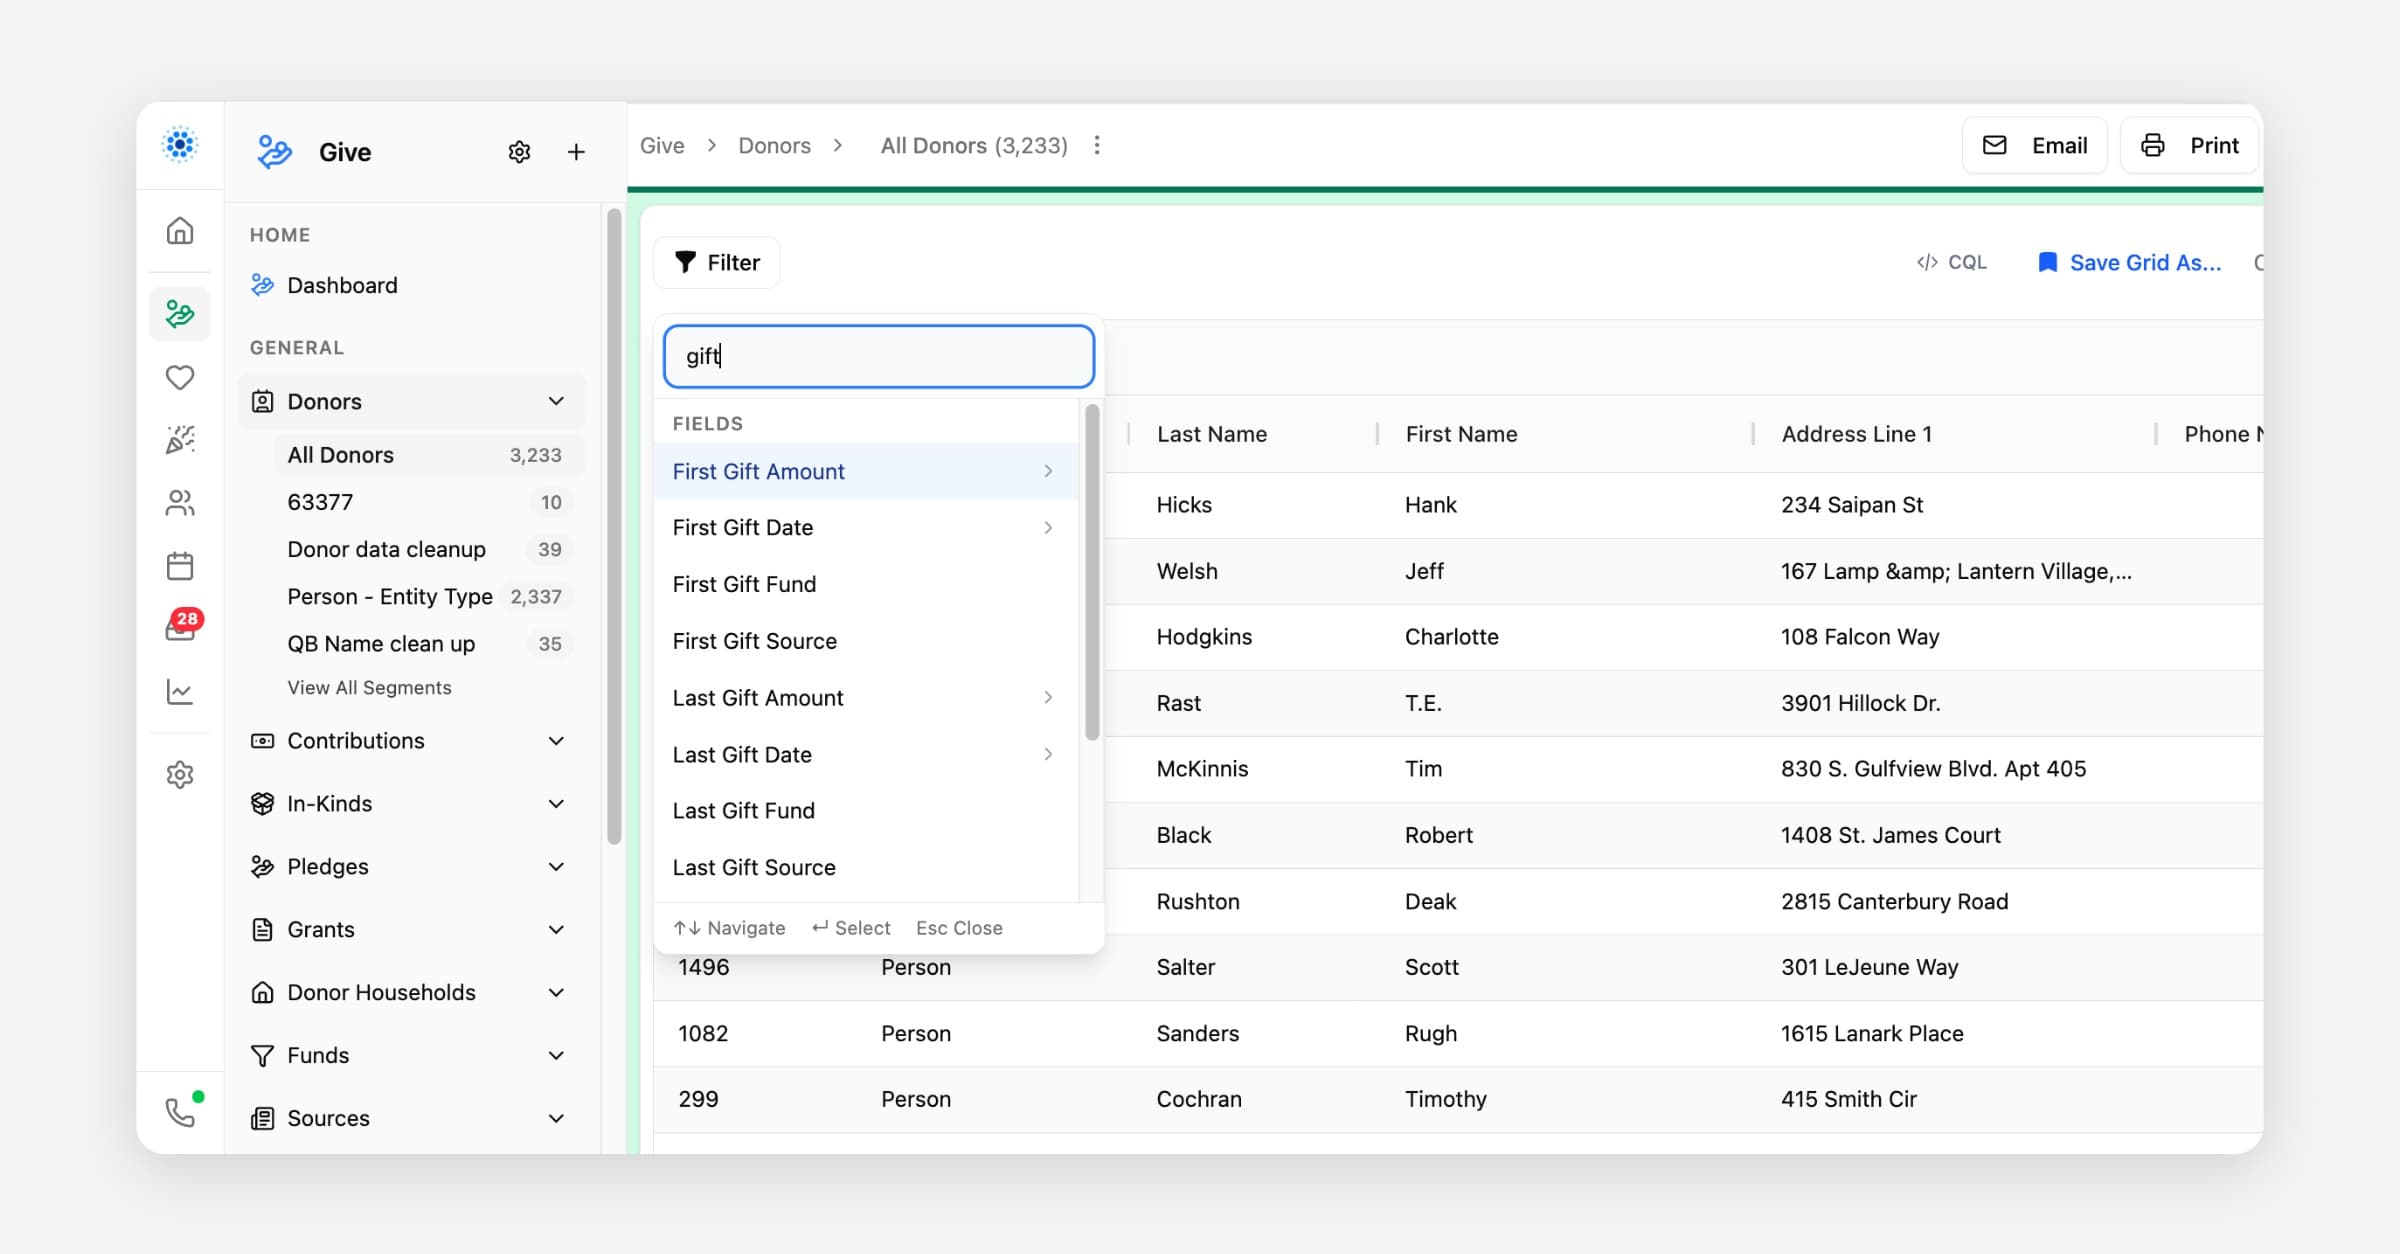Expand the In-Kinds section chevron

(556, 804)
